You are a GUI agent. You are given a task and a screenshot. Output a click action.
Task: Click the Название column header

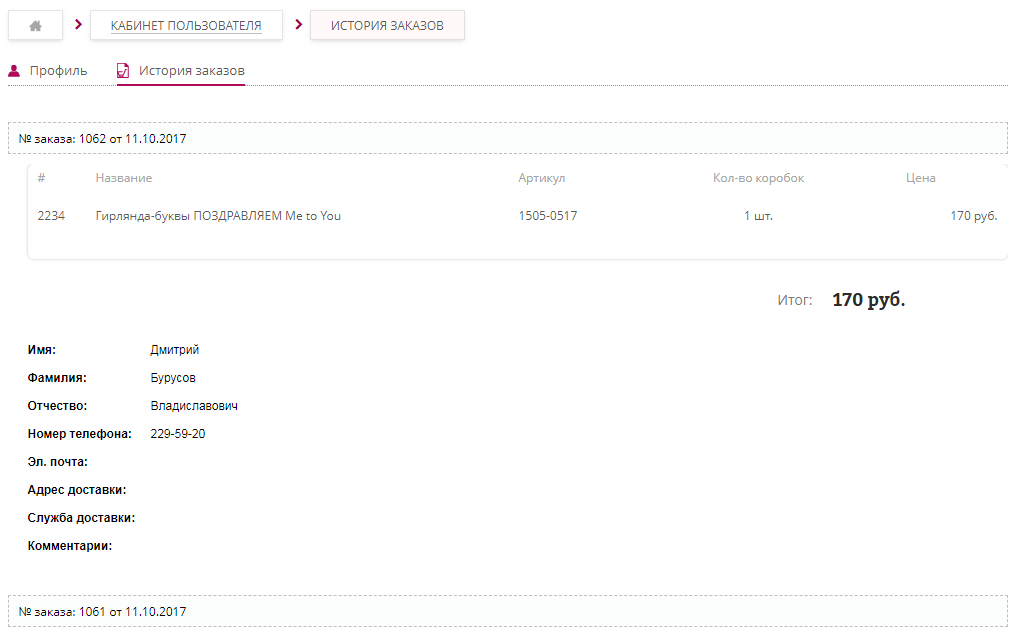coord(124,178)
